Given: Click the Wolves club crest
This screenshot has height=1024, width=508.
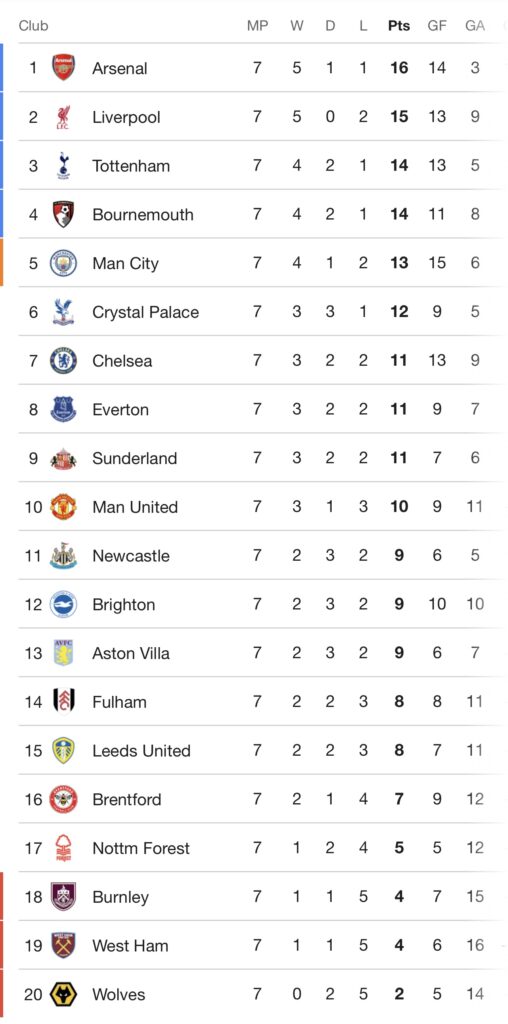Looking at the screenshot, I should (x=63, y=995).
